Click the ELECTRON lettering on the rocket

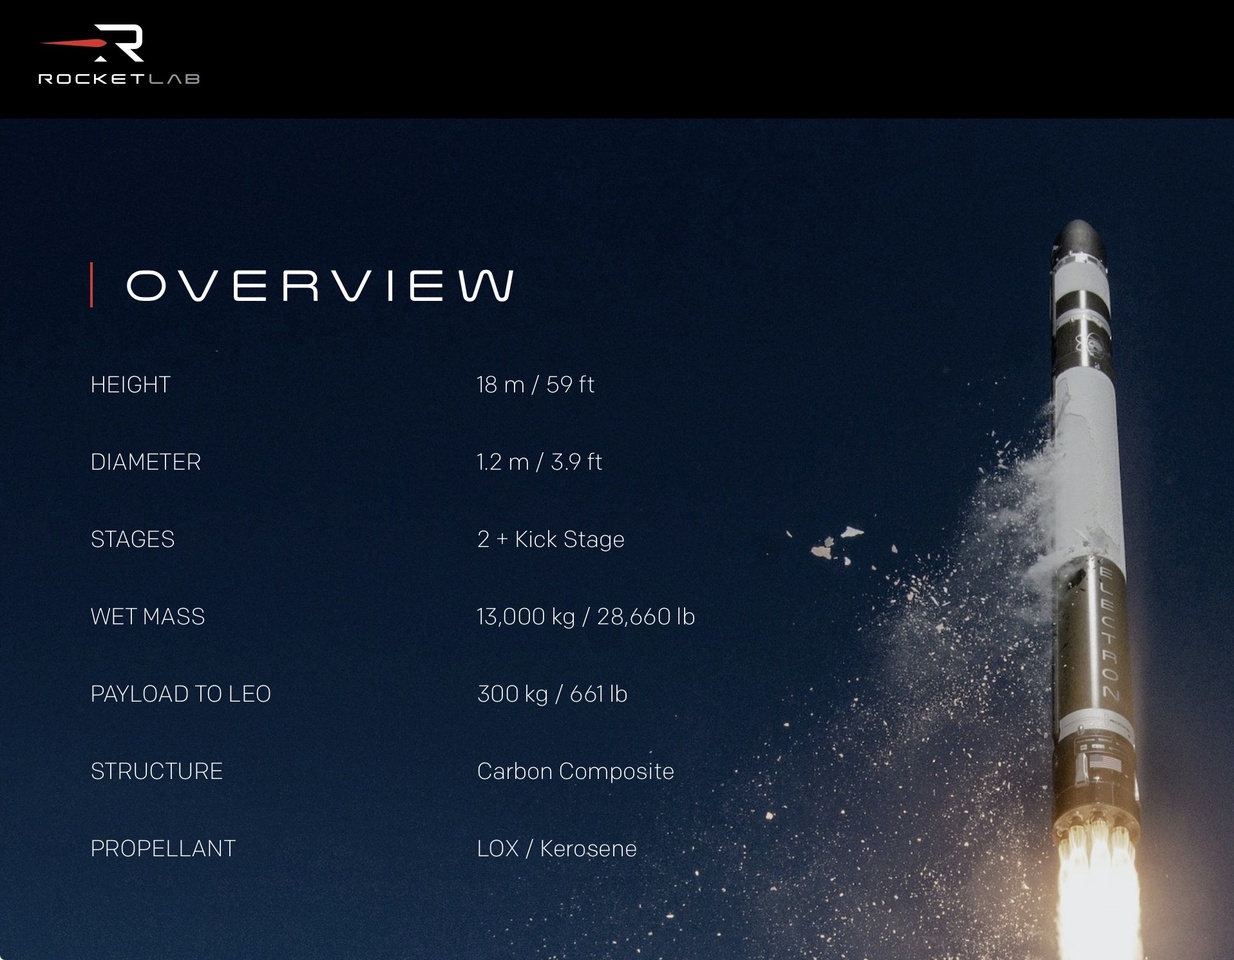(x=1107, y=632)
